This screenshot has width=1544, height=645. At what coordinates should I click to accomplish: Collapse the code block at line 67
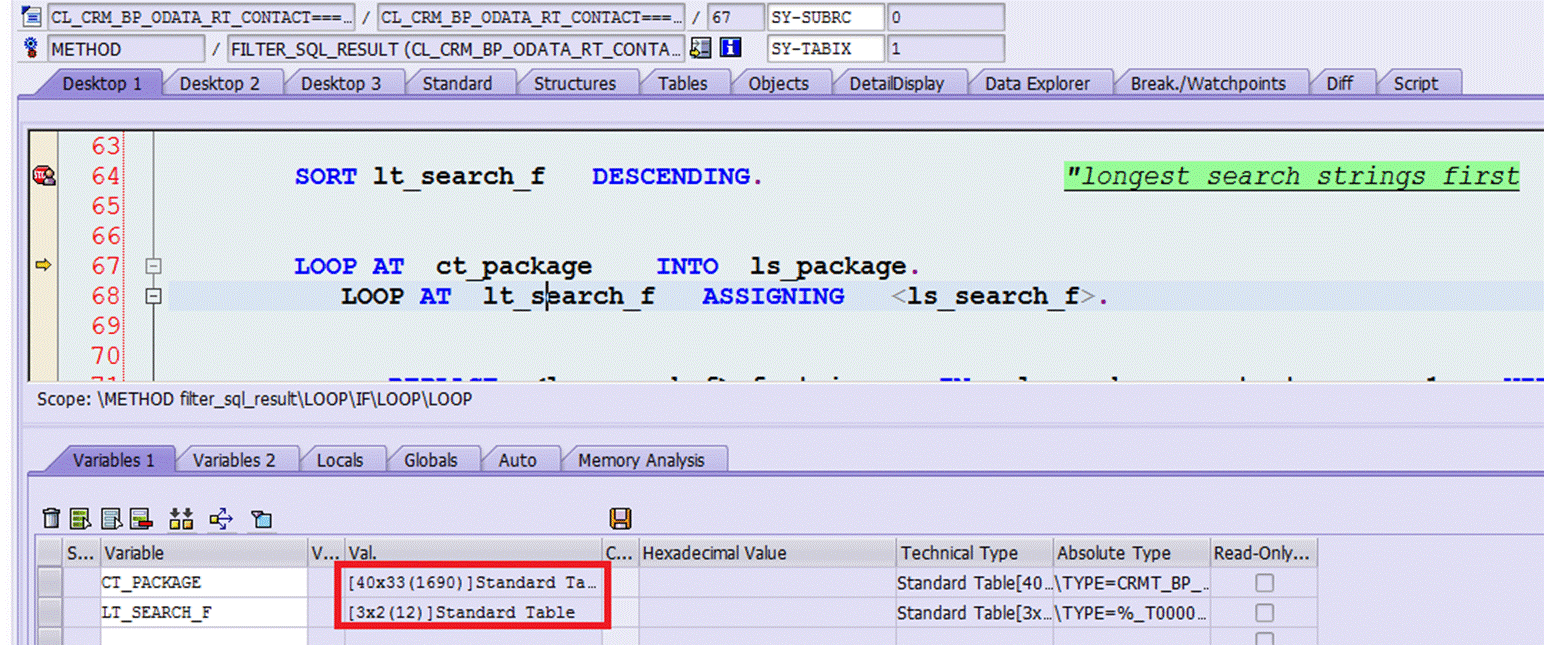coord(153,266)
